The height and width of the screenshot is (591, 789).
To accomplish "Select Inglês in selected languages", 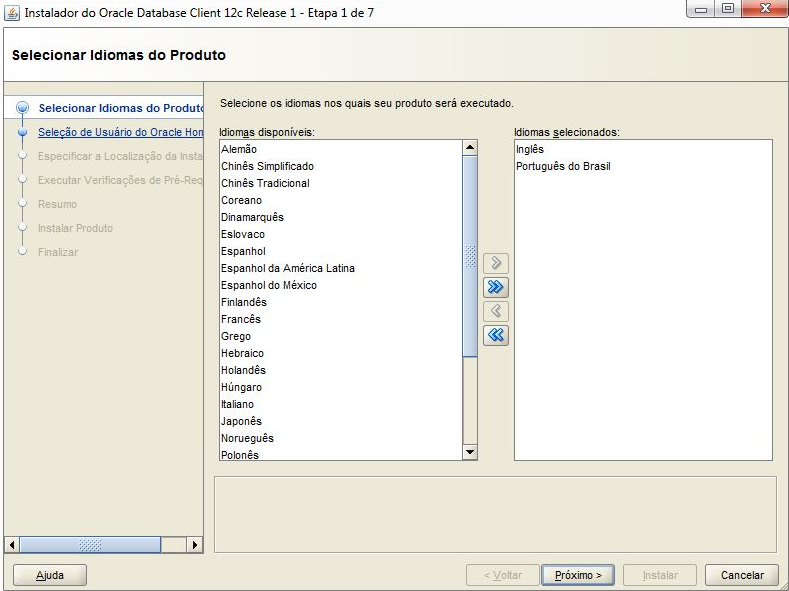I will [x=643, y=149].
